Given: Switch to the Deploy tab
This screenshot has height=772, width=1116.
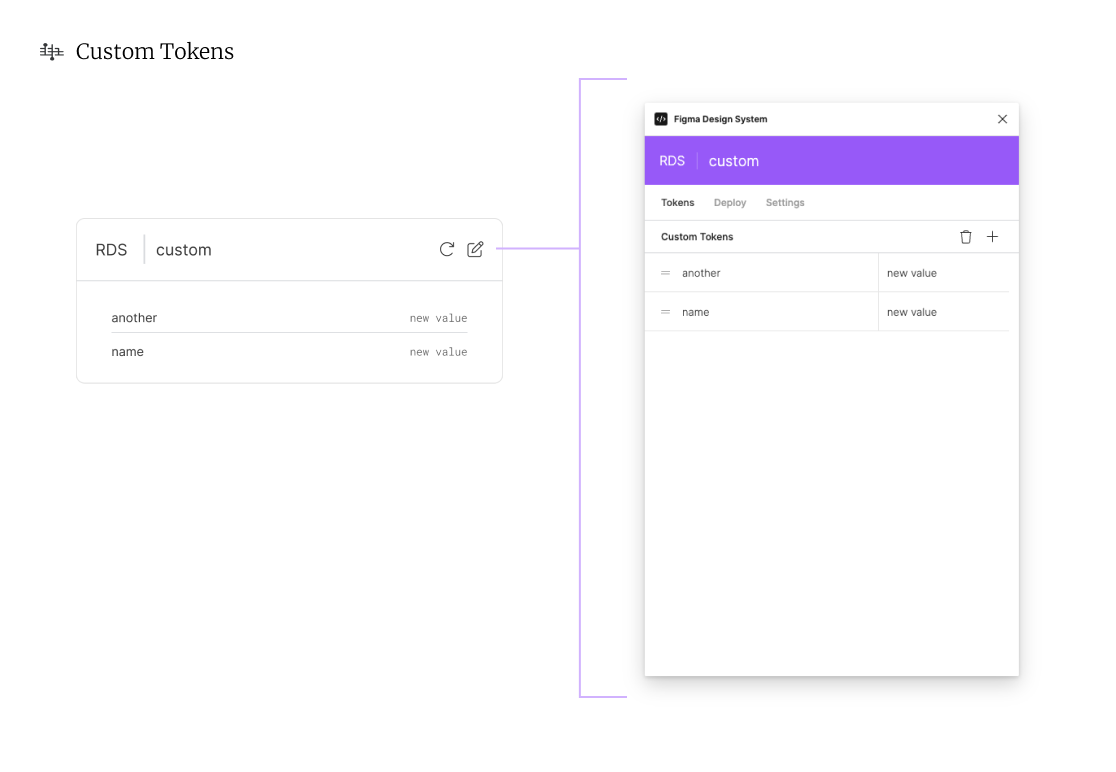Looking at the screenshot, I should pyautogui.click(x=730, y=203).
